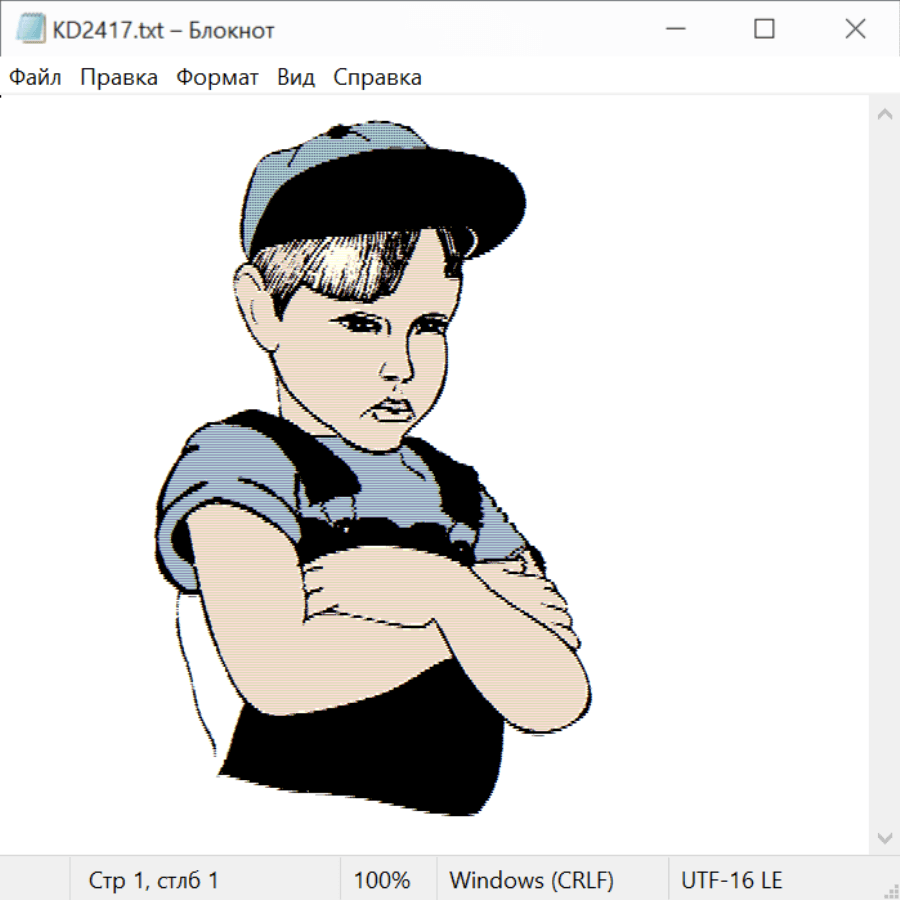Open the Файл menu
The image size is (900, 900).
click(35, 78)
